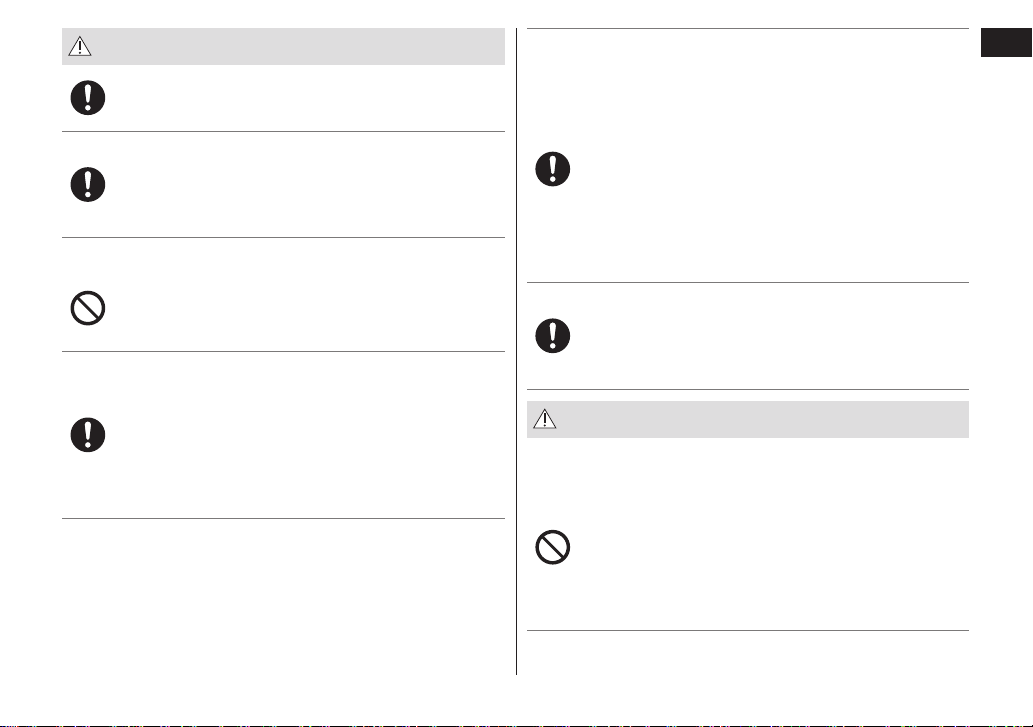Click the upper mandatory exclamation icon in right column
The width and height of the screenshot is (1033, 727).
pyautogui.click(x=553, y=169)
